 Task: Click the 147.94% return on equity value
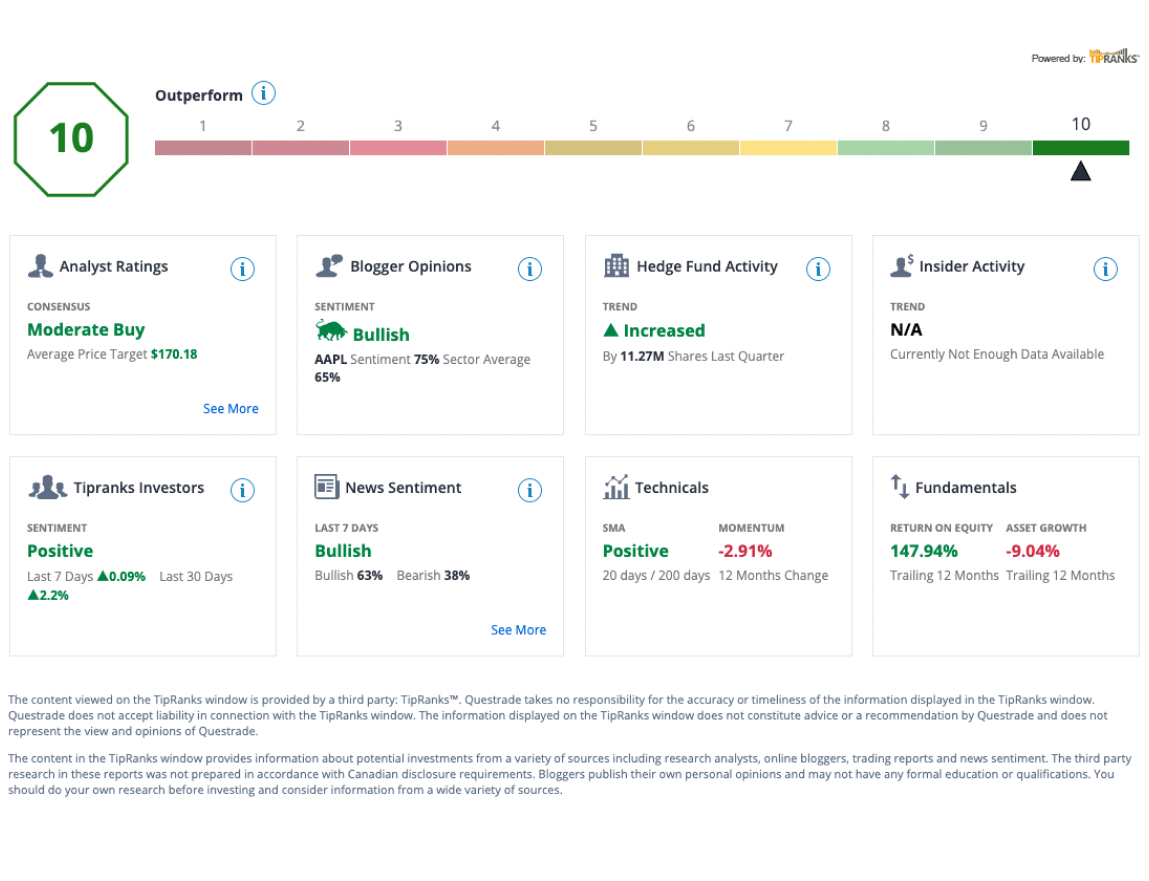[923, 551]
